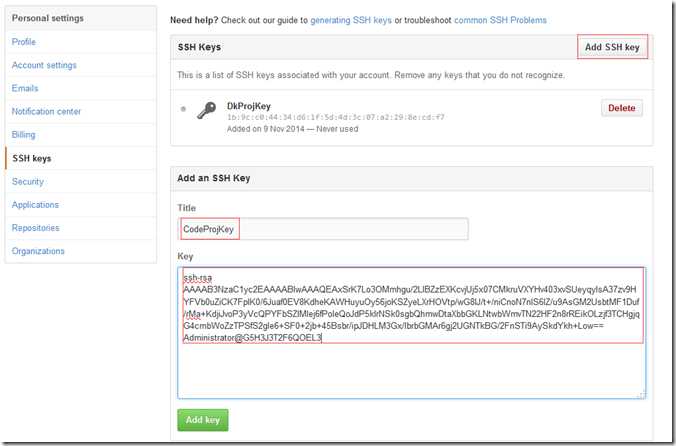676x446 pixels.
Task: Select the SSH keys sidebar item
Action: coord(32,159)
